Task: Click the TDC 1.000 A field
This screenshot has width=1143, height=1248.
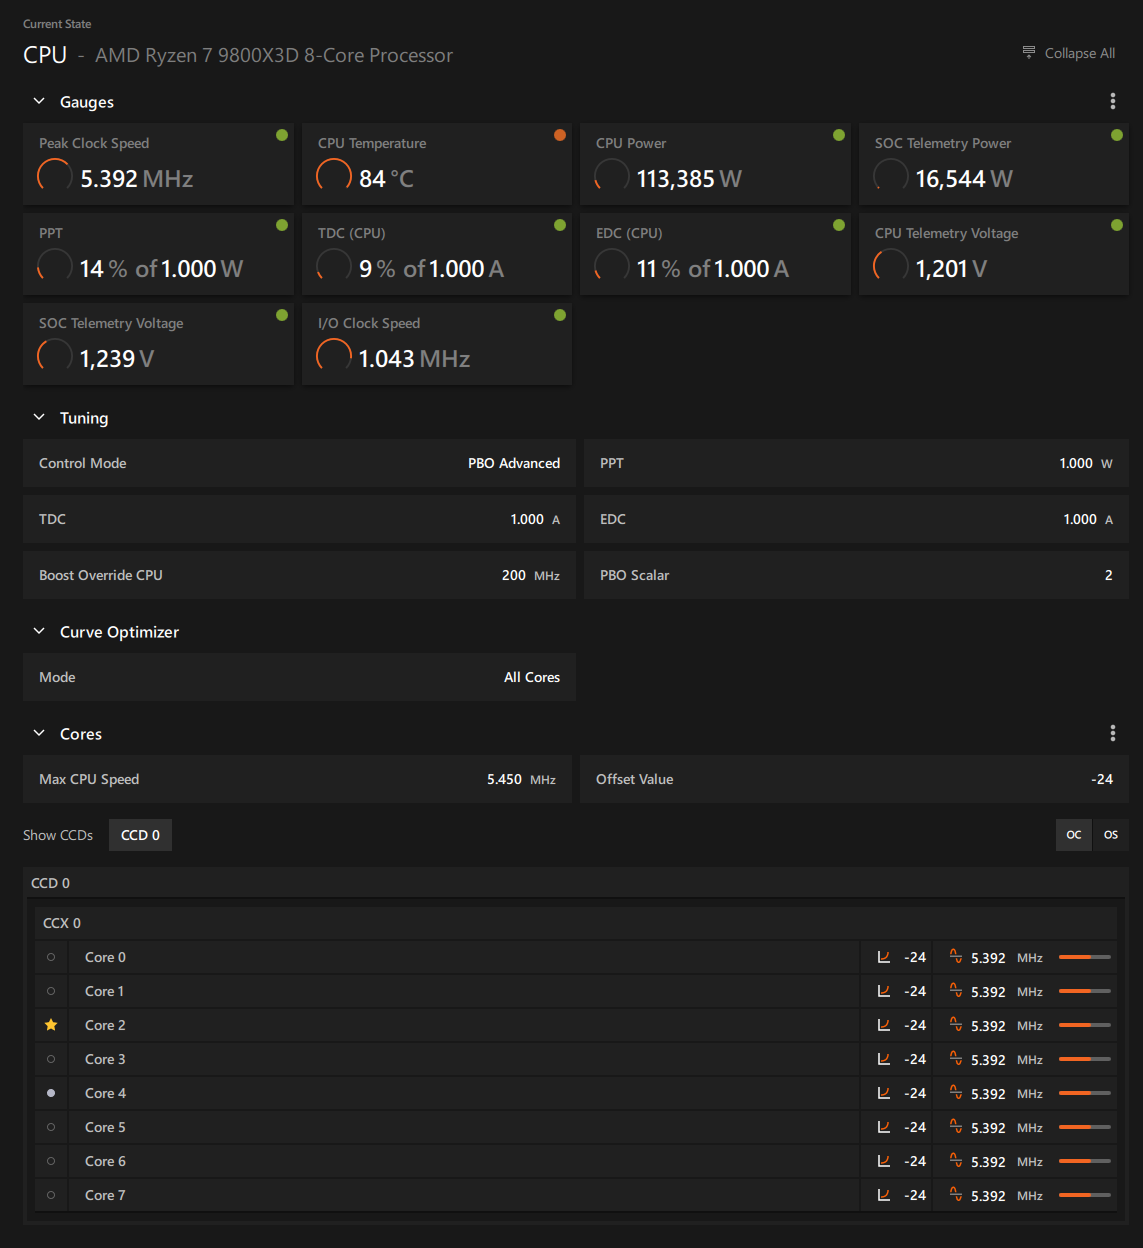Action: [x=299, y=519]
